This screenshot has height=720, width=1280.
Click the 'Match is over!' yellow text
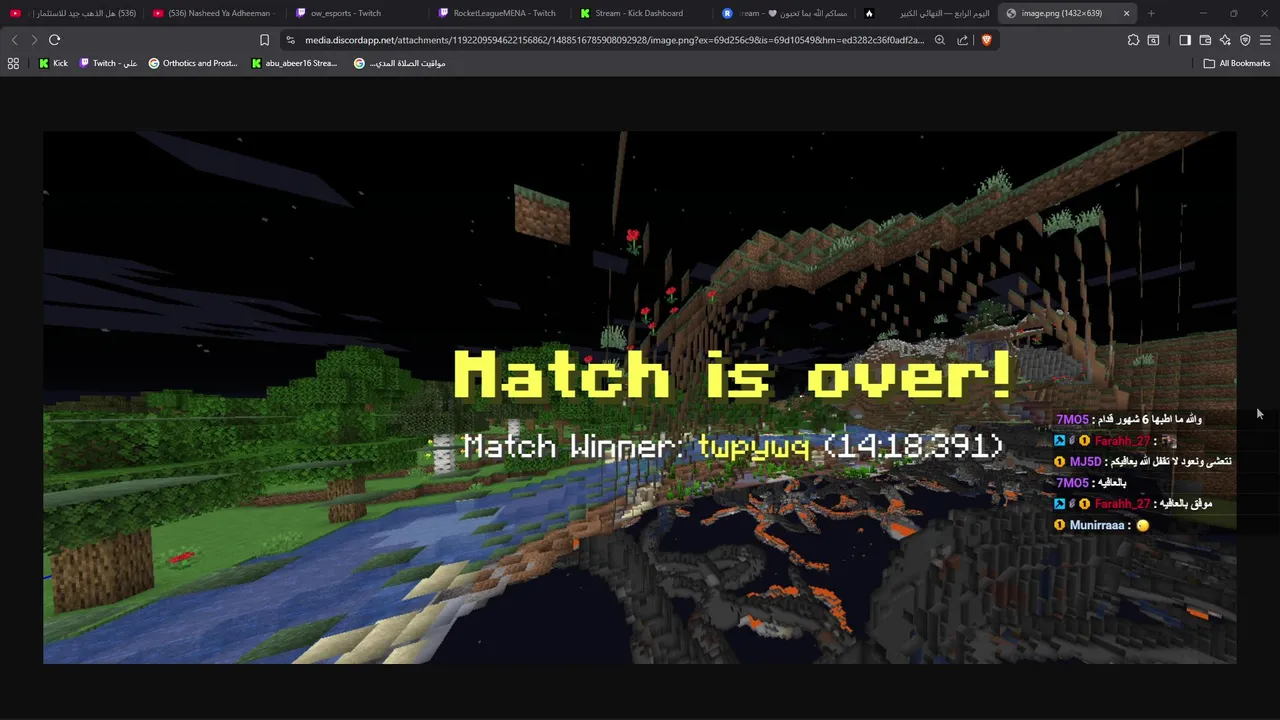733,376
